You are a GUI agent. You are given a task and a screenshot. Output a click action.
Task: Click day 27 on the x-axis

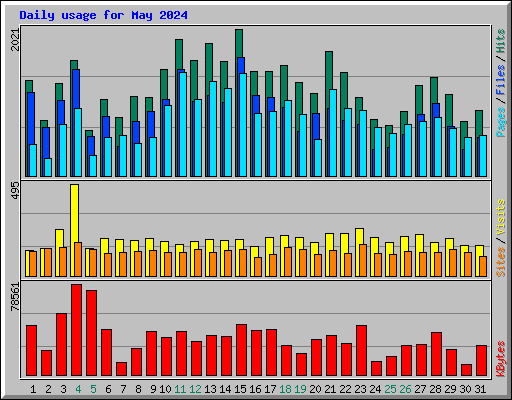420,389
